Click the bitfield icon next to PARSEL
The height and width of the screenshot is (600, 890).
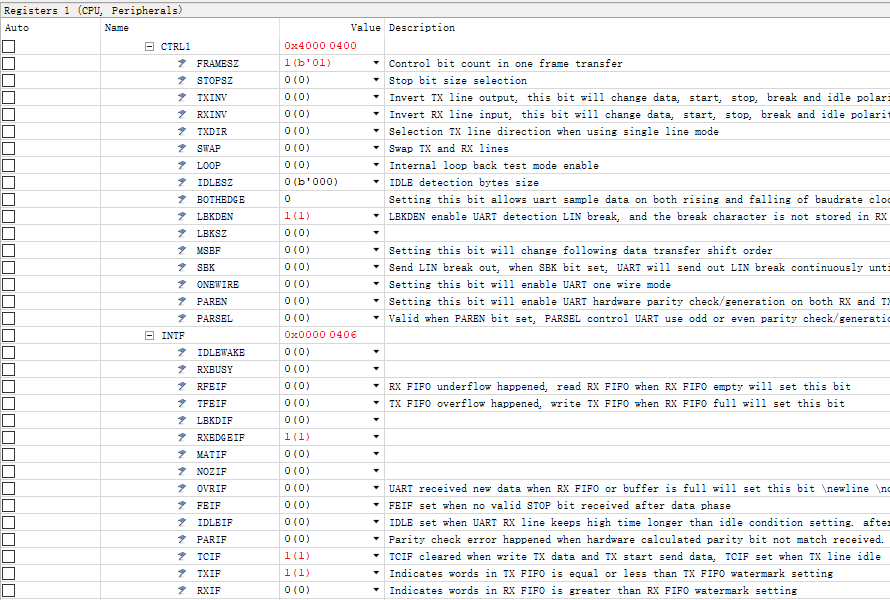pos(182,318)
